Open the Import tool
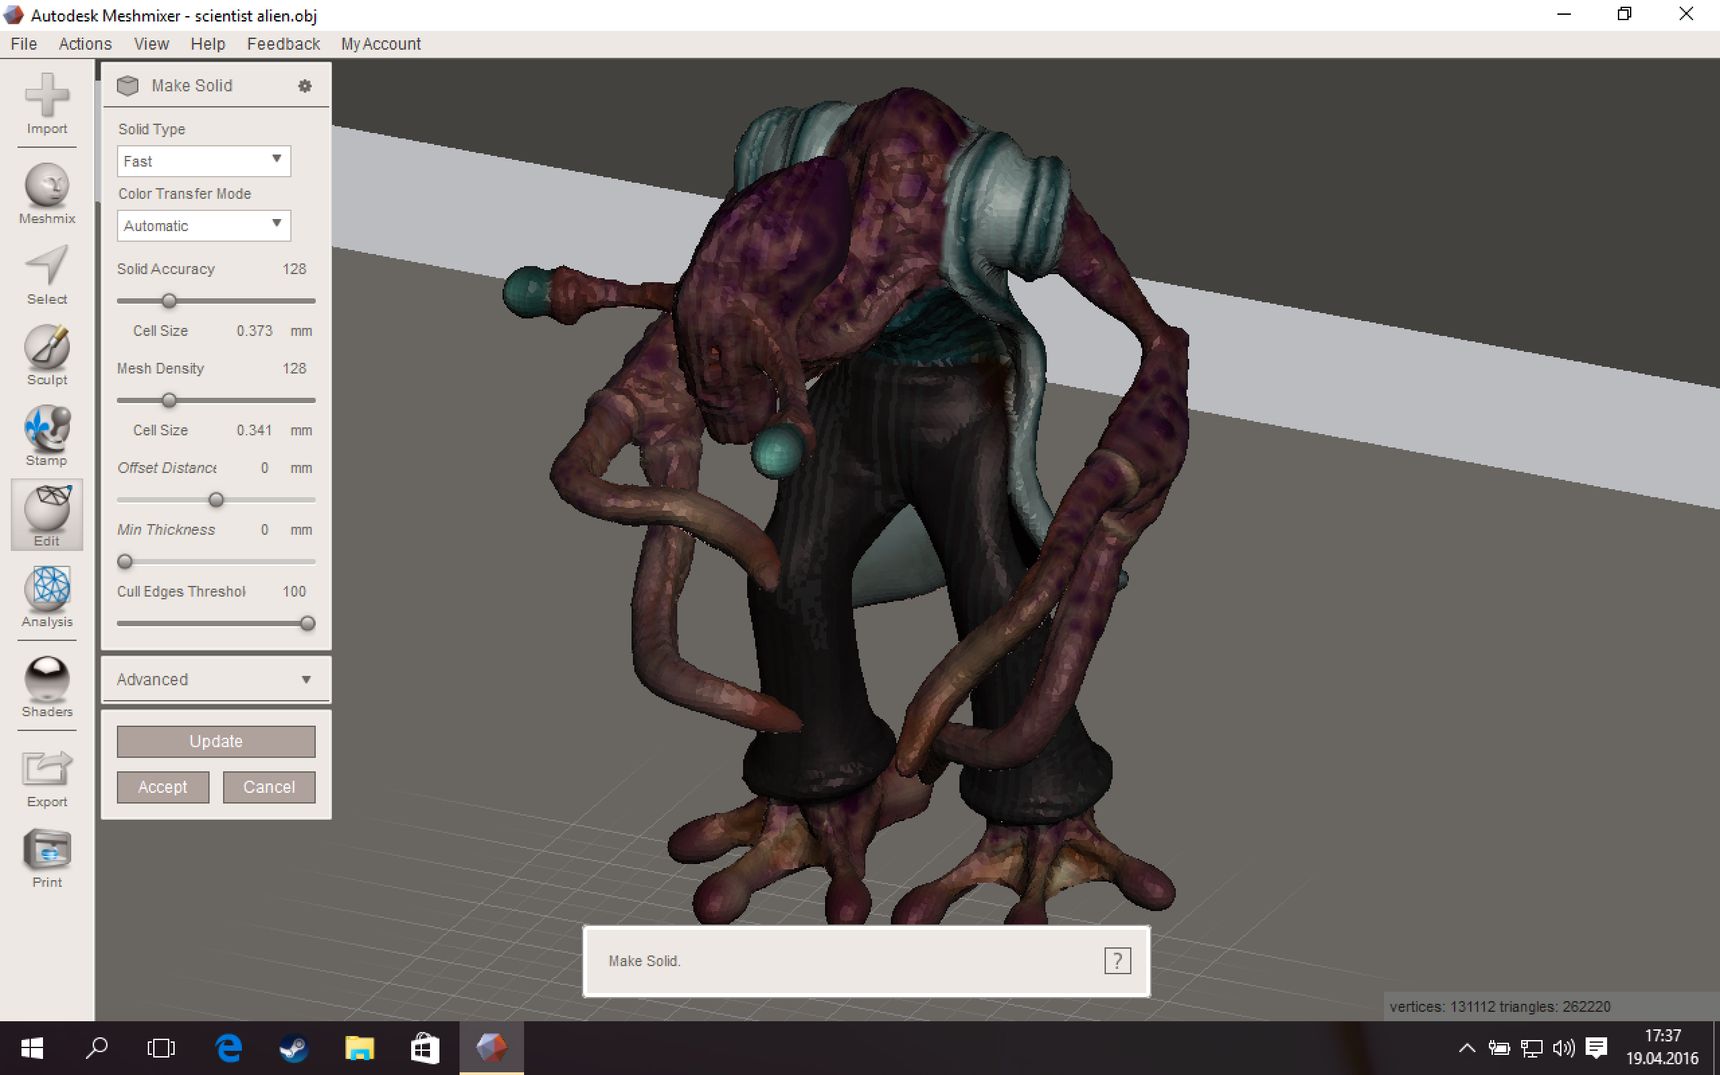Screen dimensions: 1720x1075 [47, 104]
